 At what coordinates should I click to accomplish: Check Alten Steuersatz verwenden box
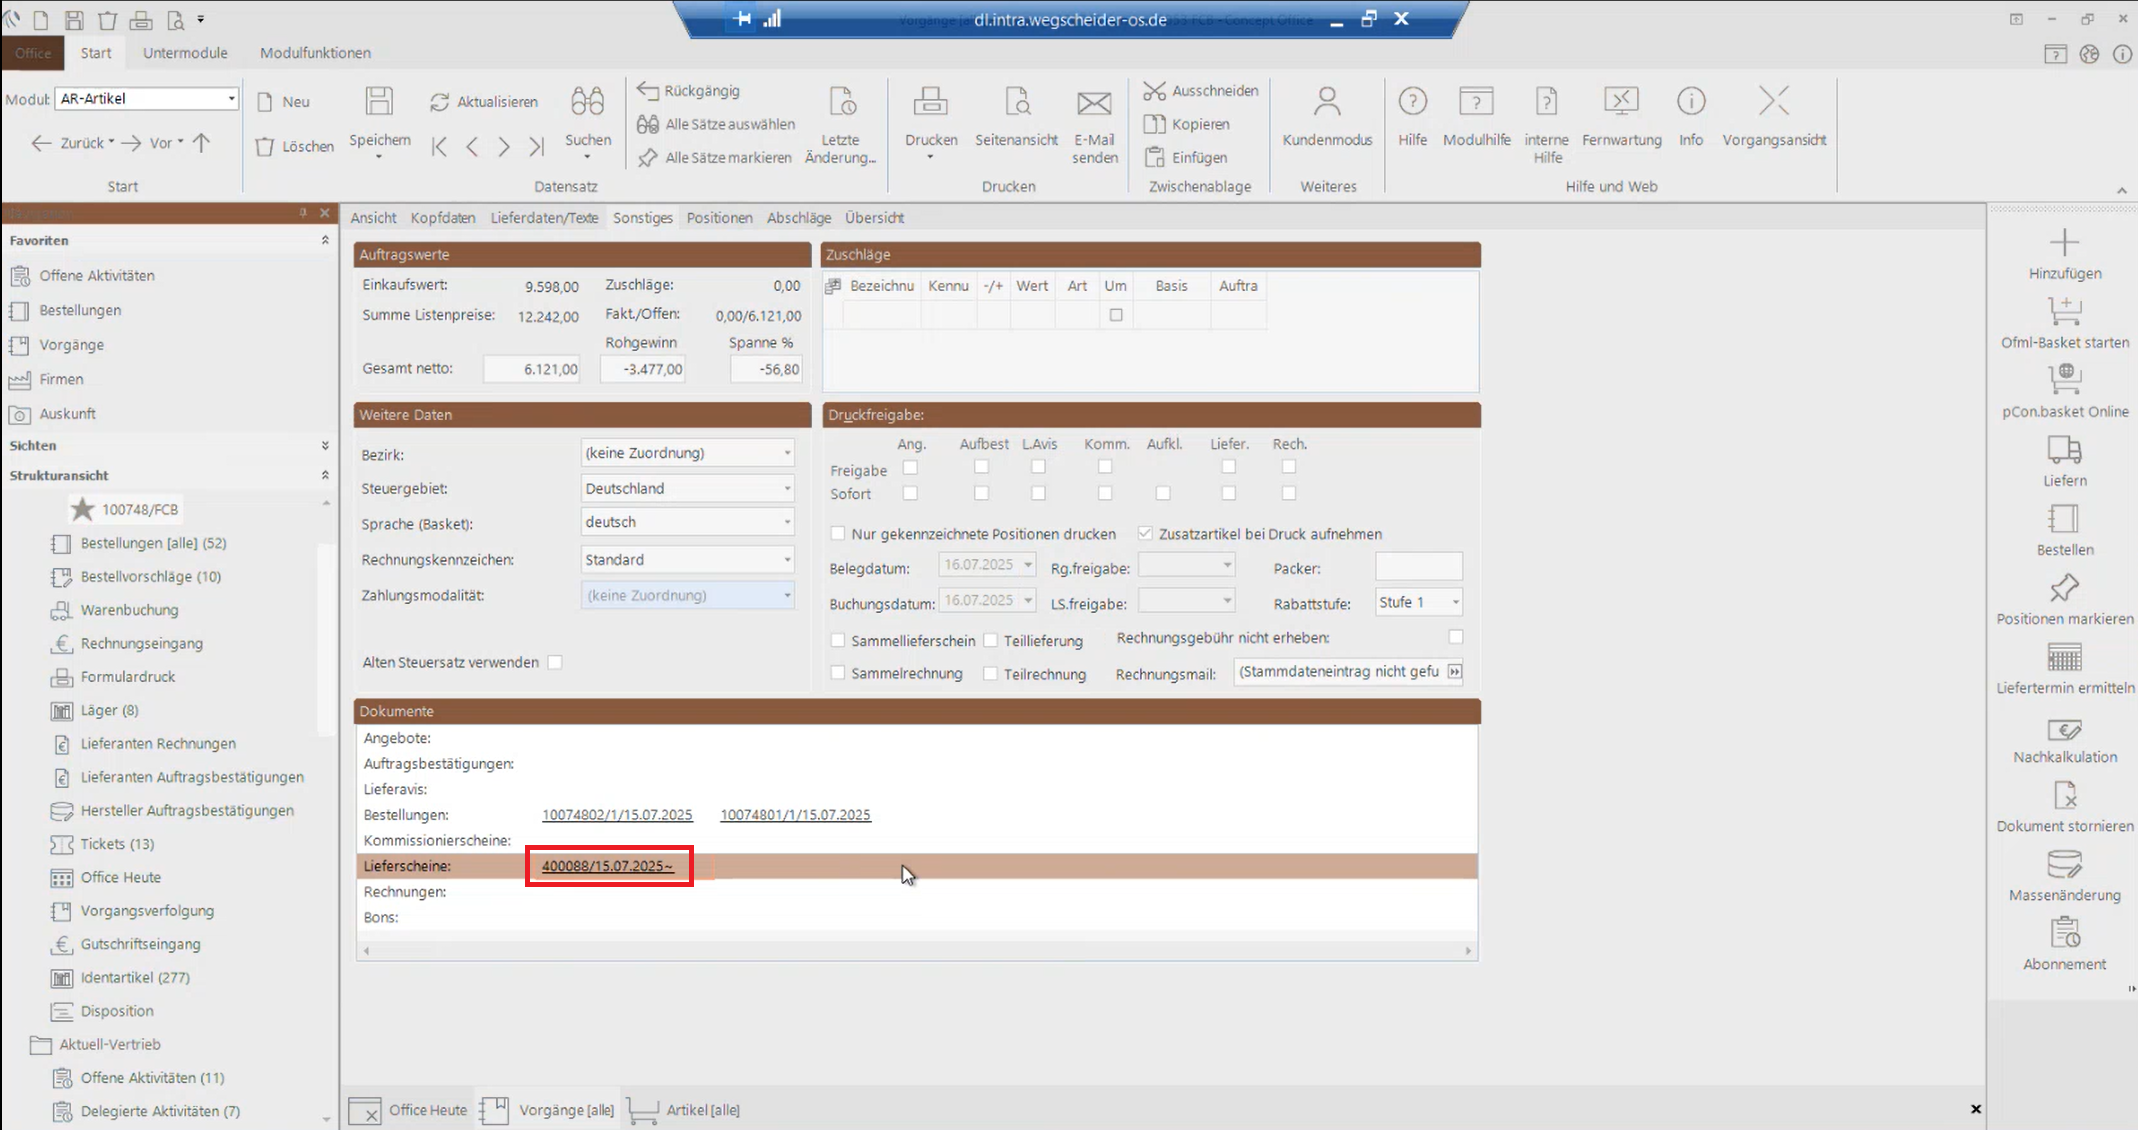[555, 662]
